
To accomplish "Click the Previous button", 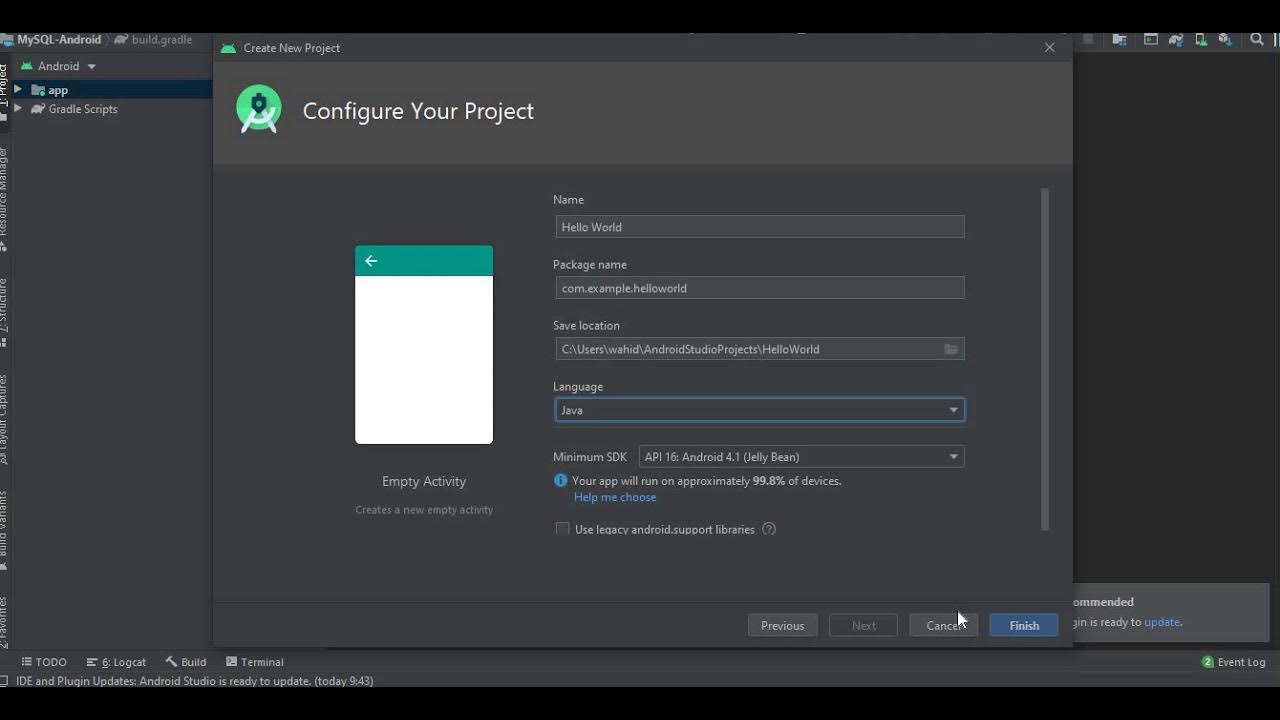I will pyautogui.click(x=783, y=625).
